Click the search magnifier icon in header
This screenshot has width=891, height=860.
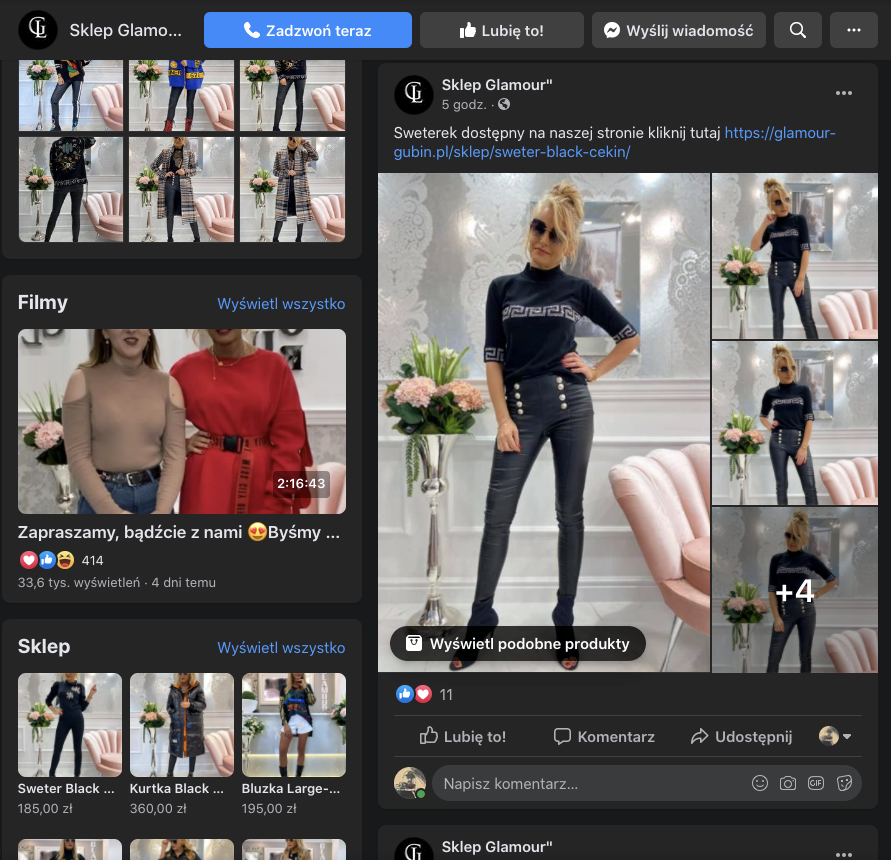pos(797,30)
